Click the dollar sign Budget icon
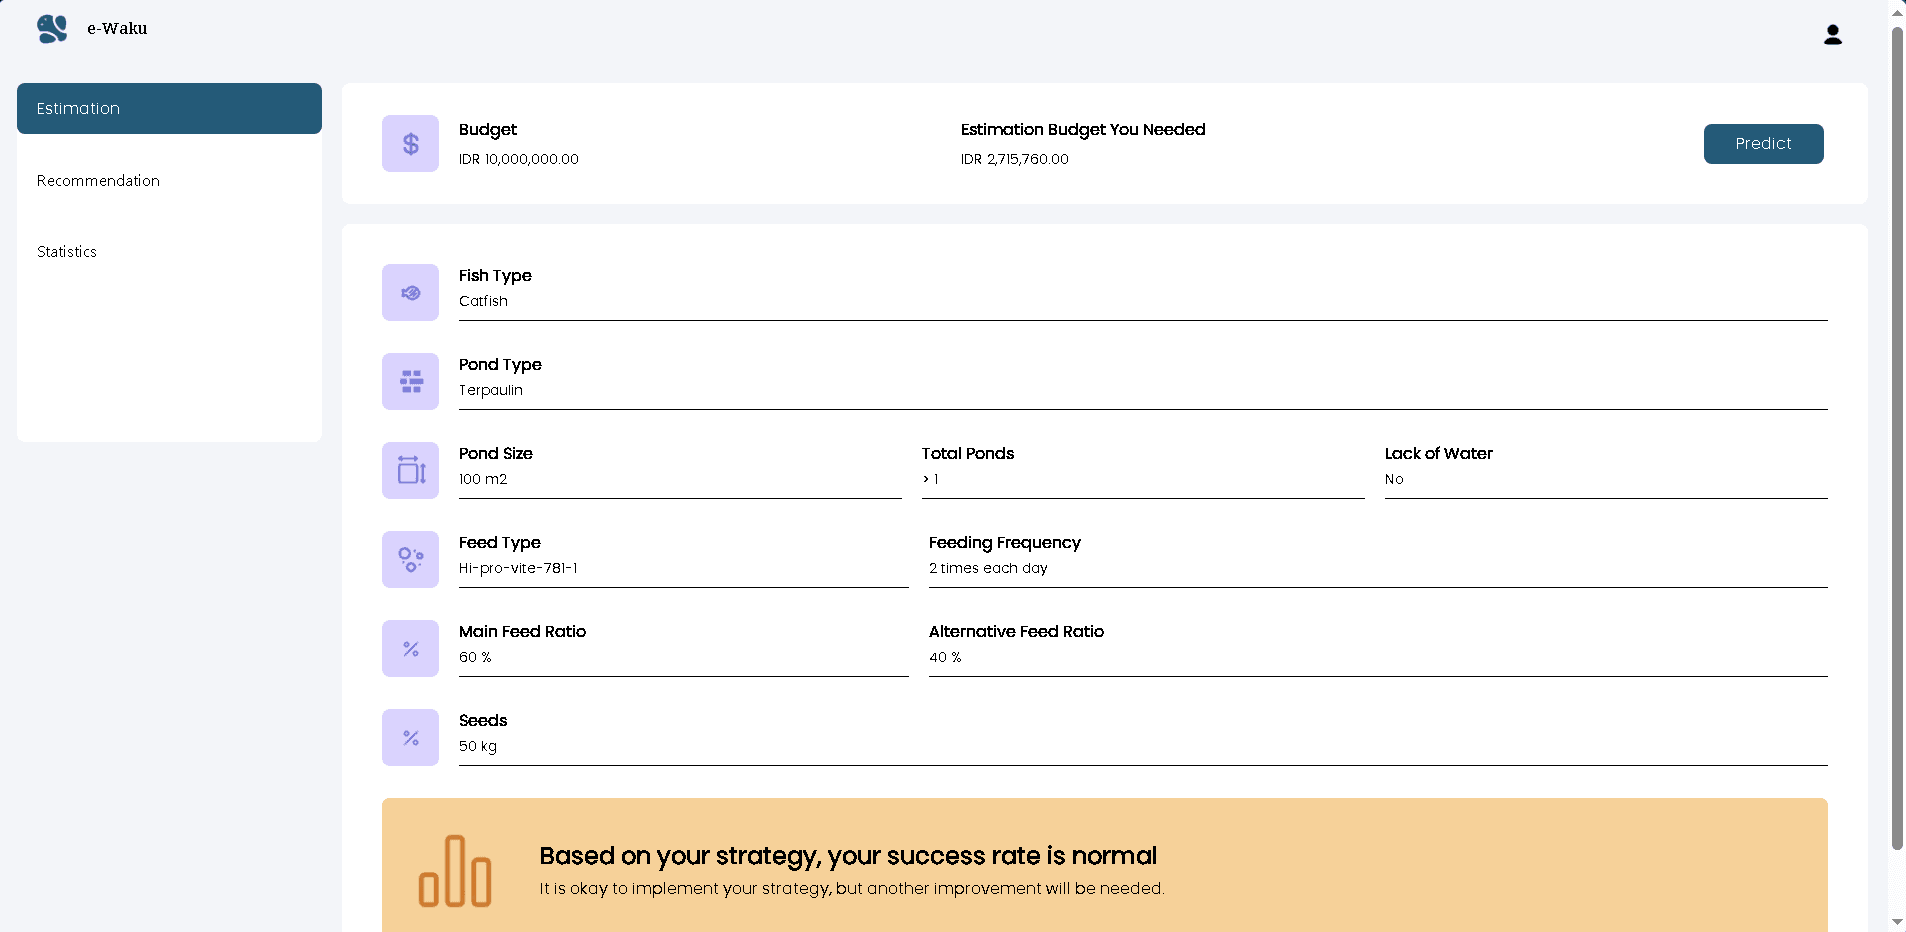 pyautogui.click(x=410, y=144)
